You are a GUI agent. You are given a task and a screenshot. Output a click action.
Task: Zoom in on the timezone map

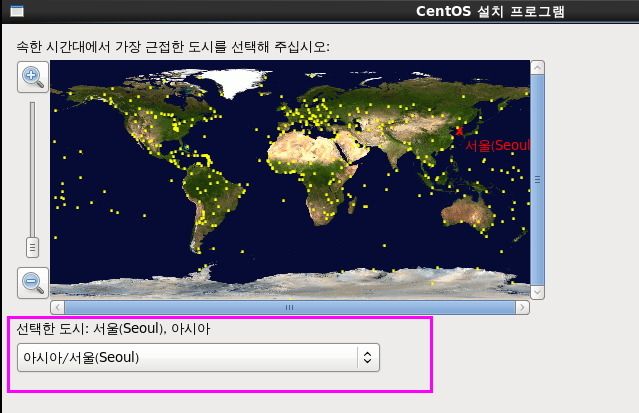pos(33,77)
